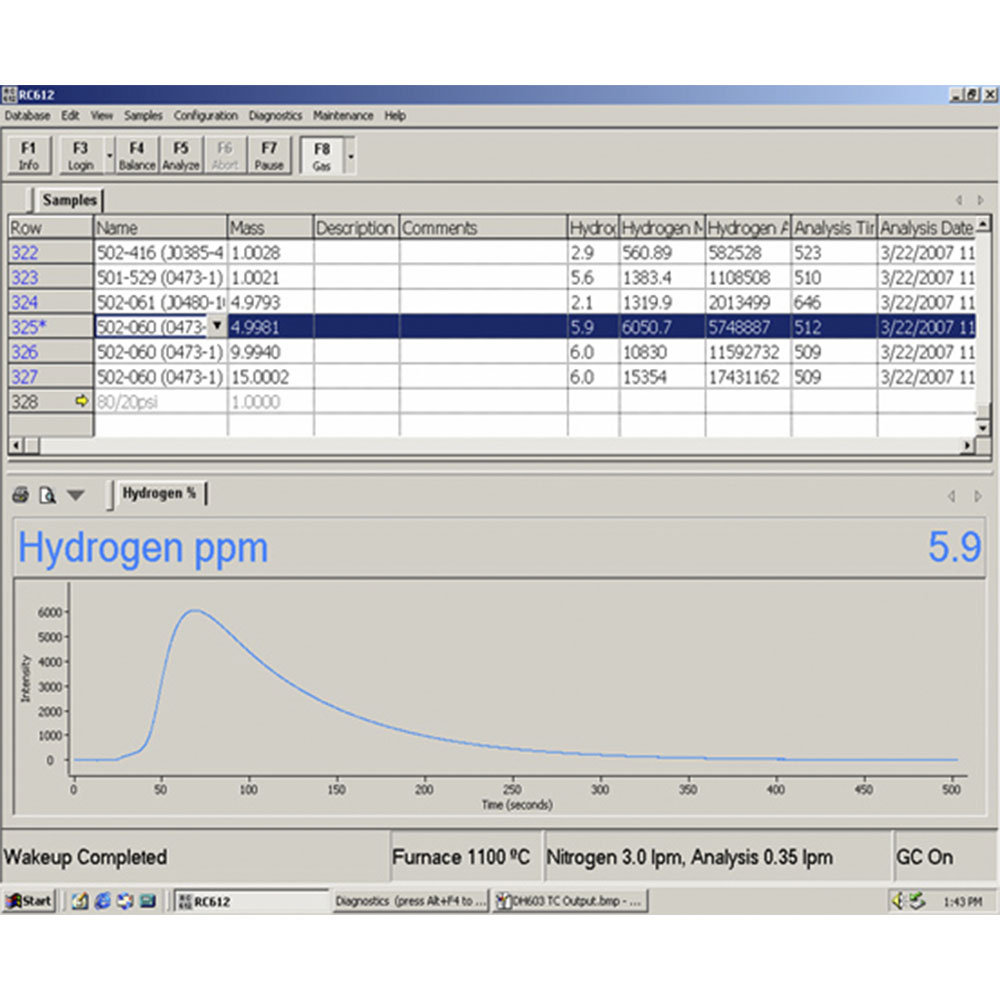Expand the dropdown arrow next to F3 Login

pyautogui.click(x=110, y=156)
